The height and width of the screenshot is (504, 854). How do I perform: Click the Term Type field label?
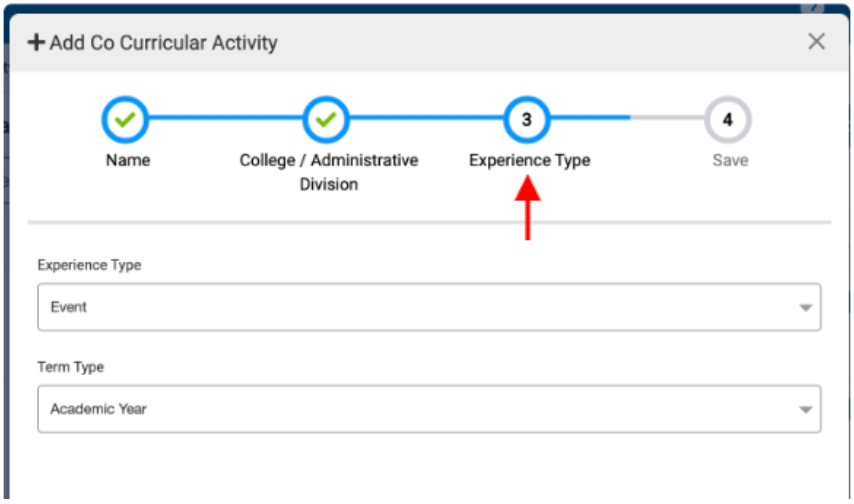tap(70, 367)
